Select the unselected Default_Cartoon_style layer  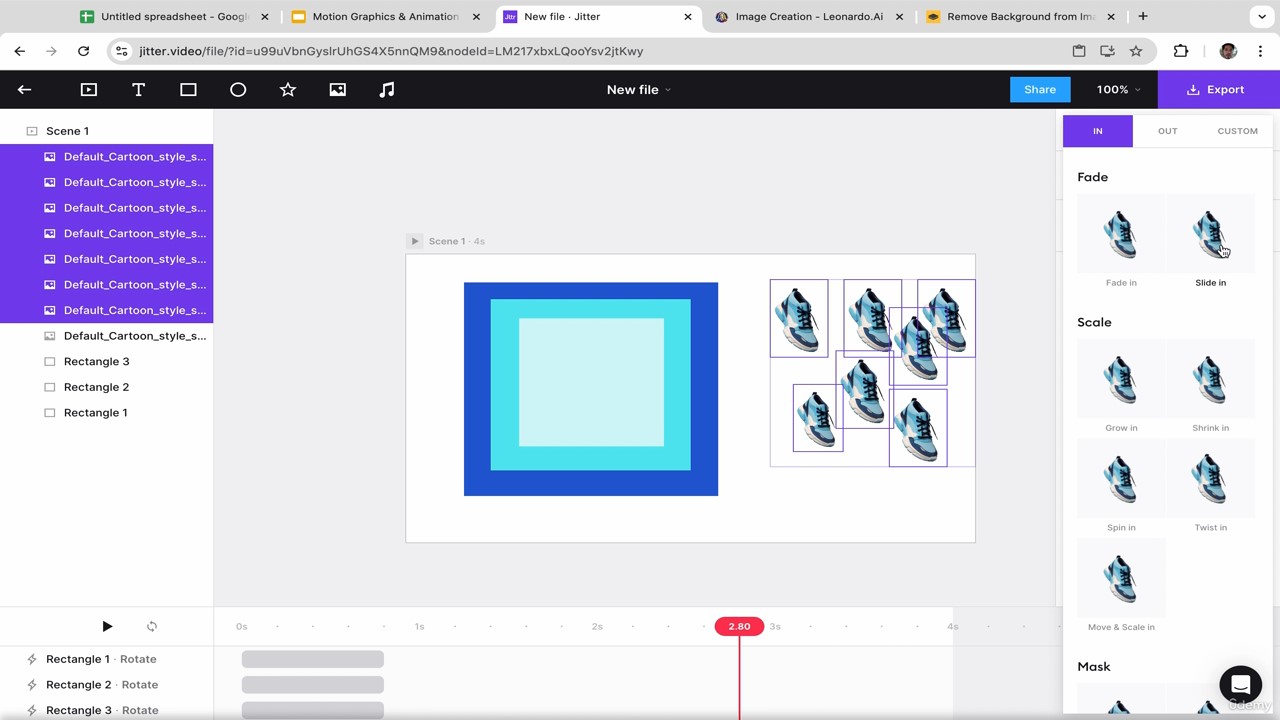pos(106,336)
